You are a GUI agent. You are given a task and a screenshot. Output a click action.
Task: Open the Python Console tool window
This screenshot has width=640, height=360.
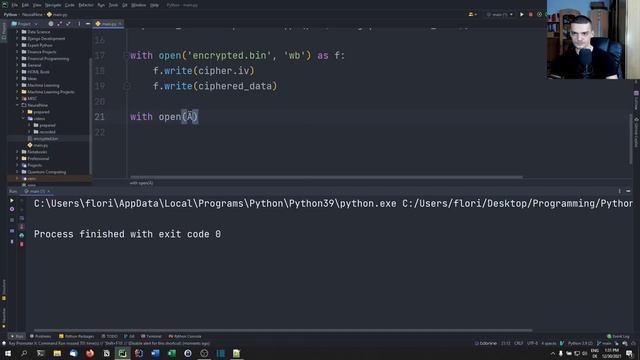(185, 336)
